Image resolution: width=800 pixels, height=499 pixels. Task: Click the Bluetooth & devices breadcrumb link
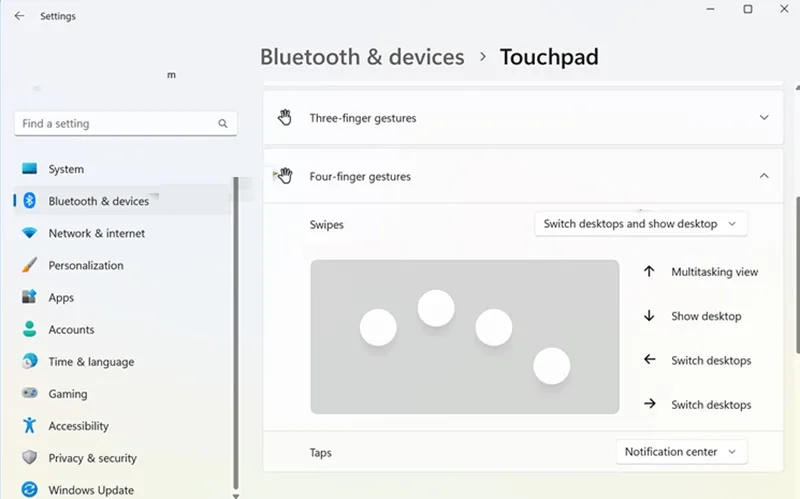(362, 57)
